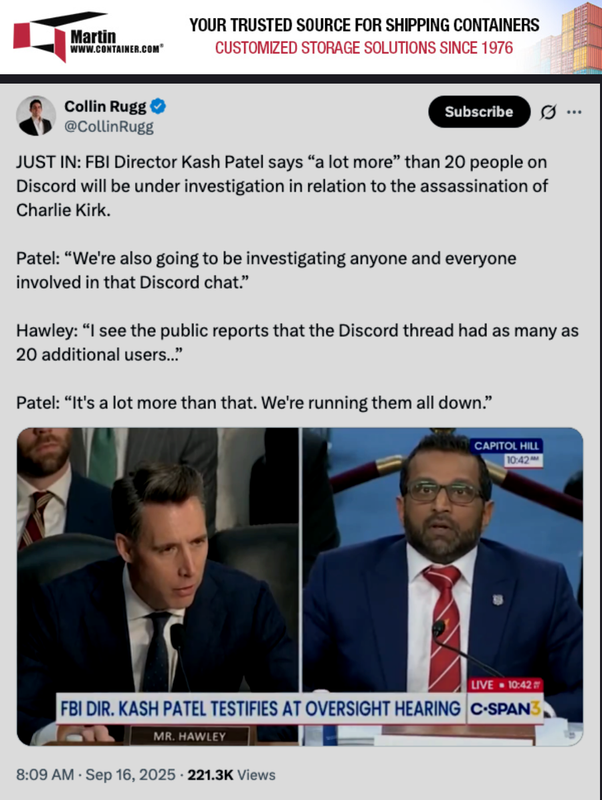Viewport: 602px width, 800px height.
Task: Open Collin Rugg's profile picture
Action: (x=36, y=116)
